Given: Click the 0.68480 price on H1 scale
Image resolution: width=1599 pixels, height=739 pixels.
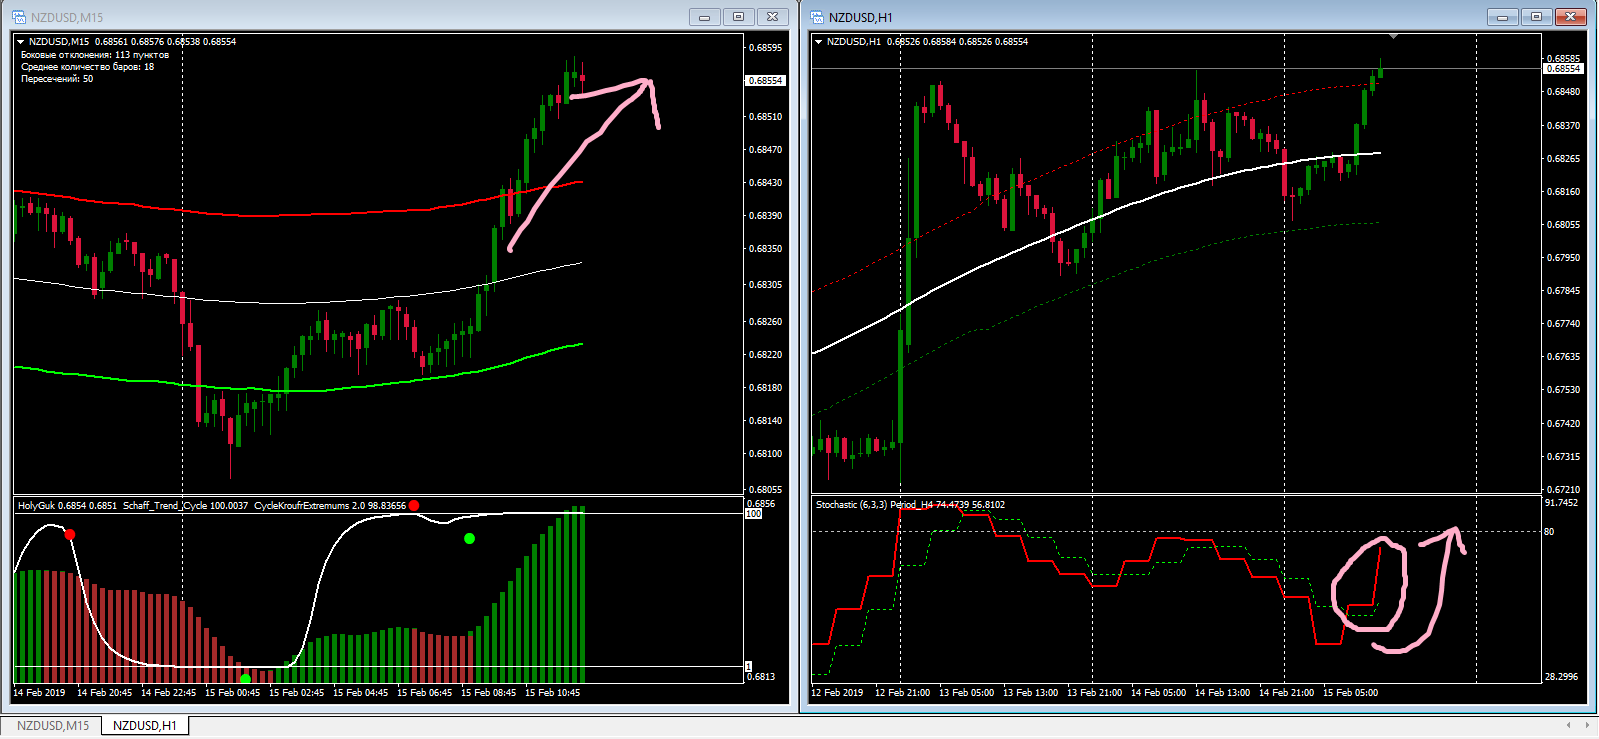Looking at the screenshot, I should click(x=1564, y=92).
